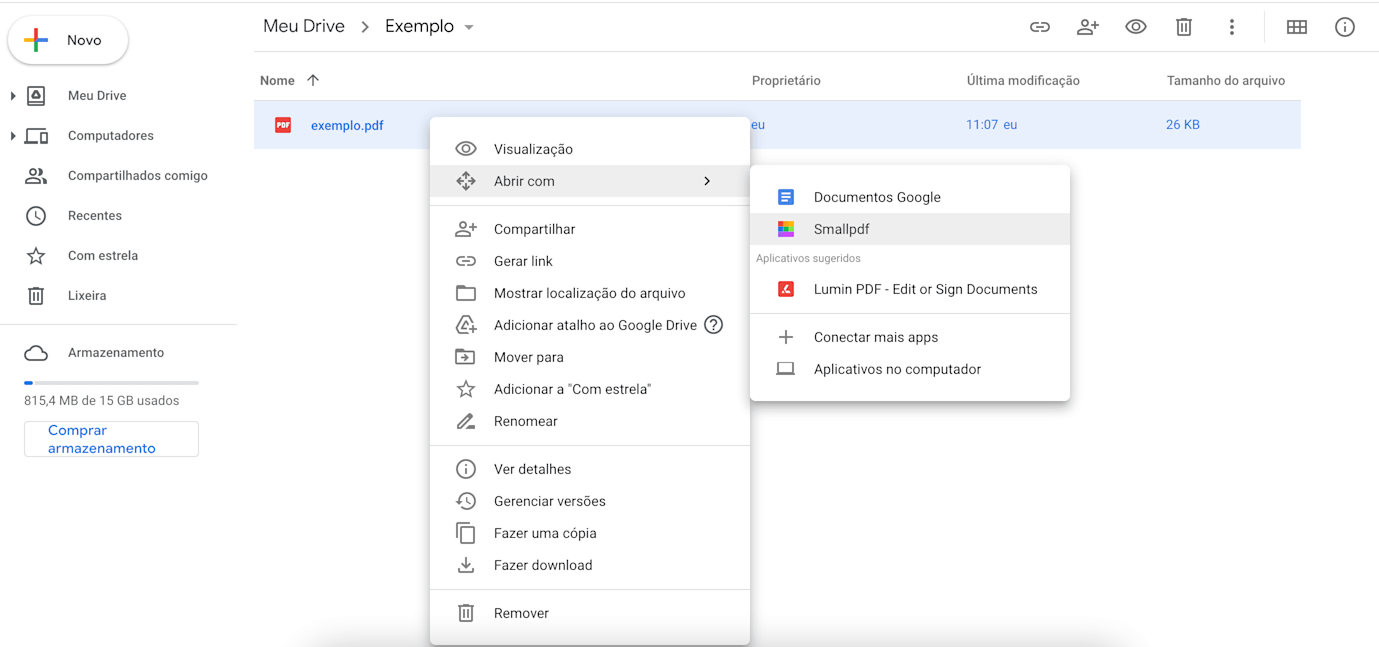Click the Gerenciar versões history icon
Viewport: 1379px width, 647px height.
pos(466,501)
